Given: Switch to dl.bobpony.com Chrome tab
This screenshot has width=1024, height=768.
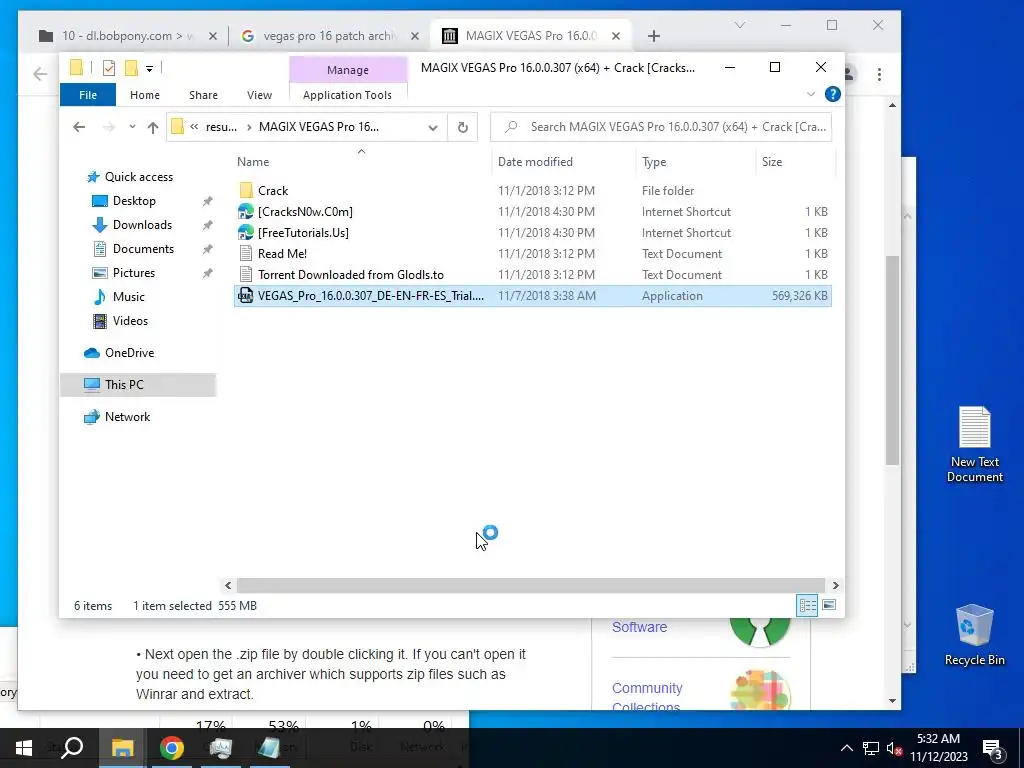Looking at the screenshot, I should tap(126, 36).
